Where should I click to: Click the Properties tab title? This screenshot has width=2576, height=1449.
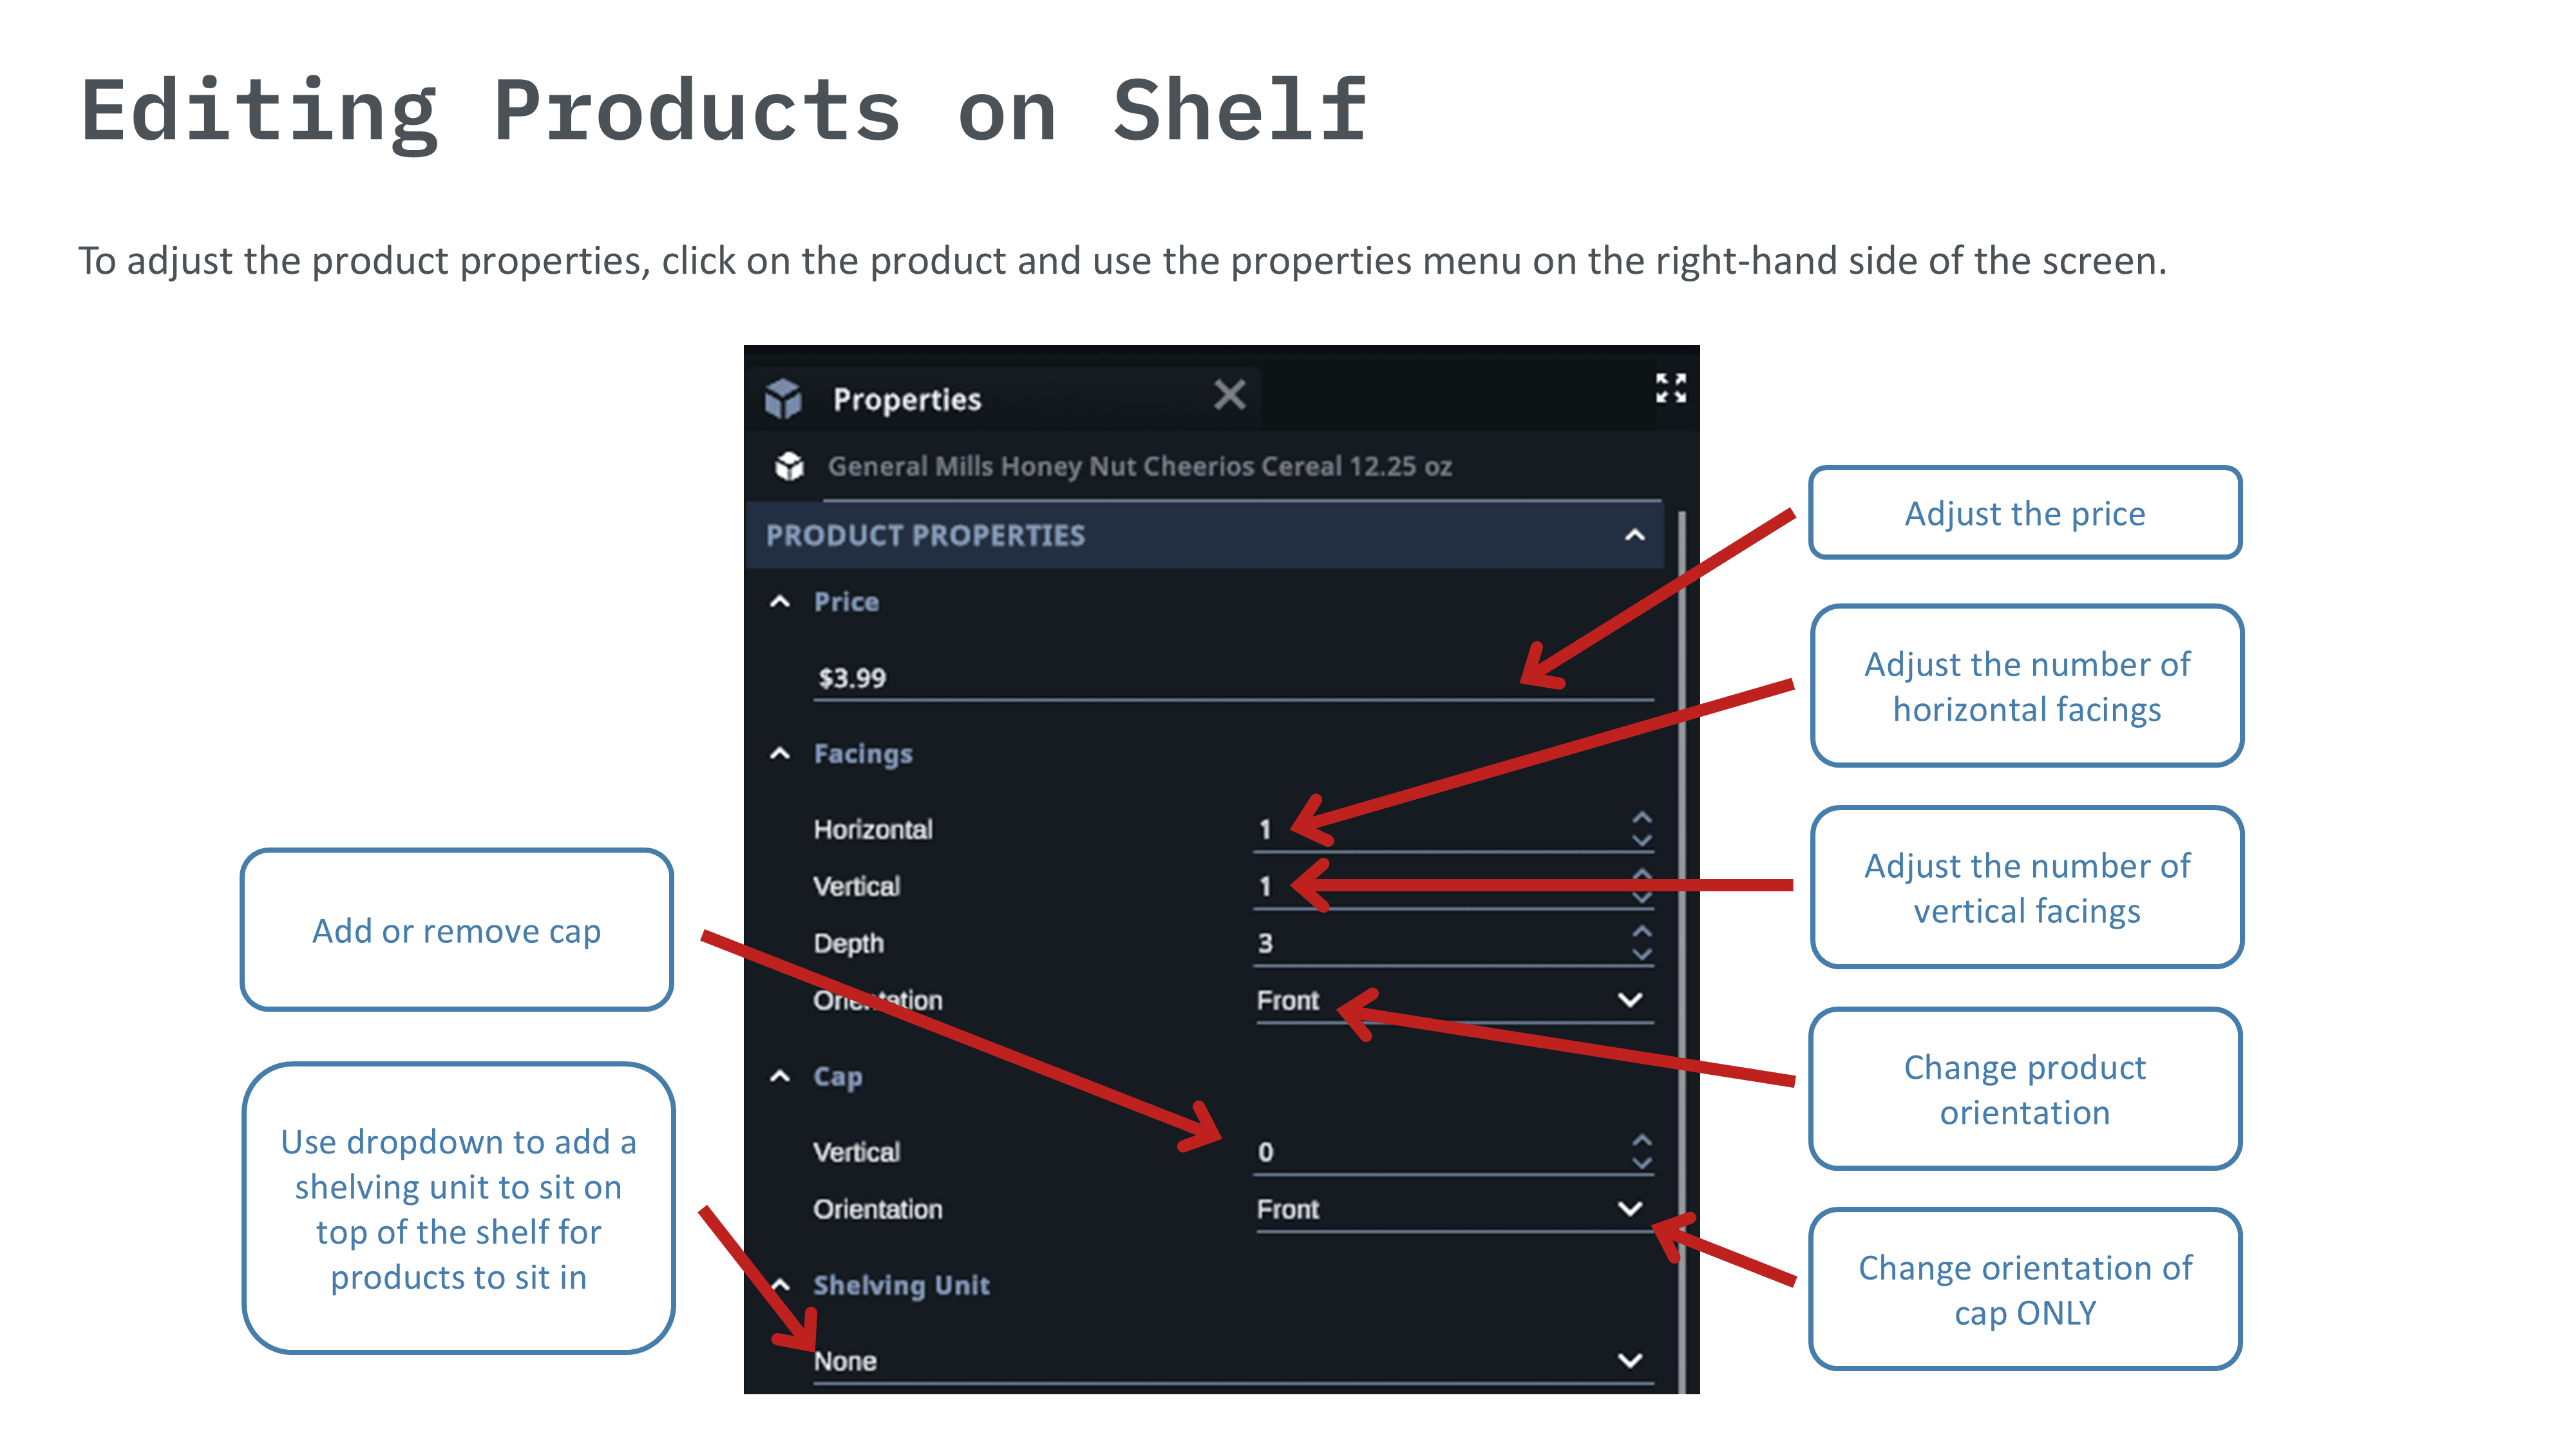[907, 400]
